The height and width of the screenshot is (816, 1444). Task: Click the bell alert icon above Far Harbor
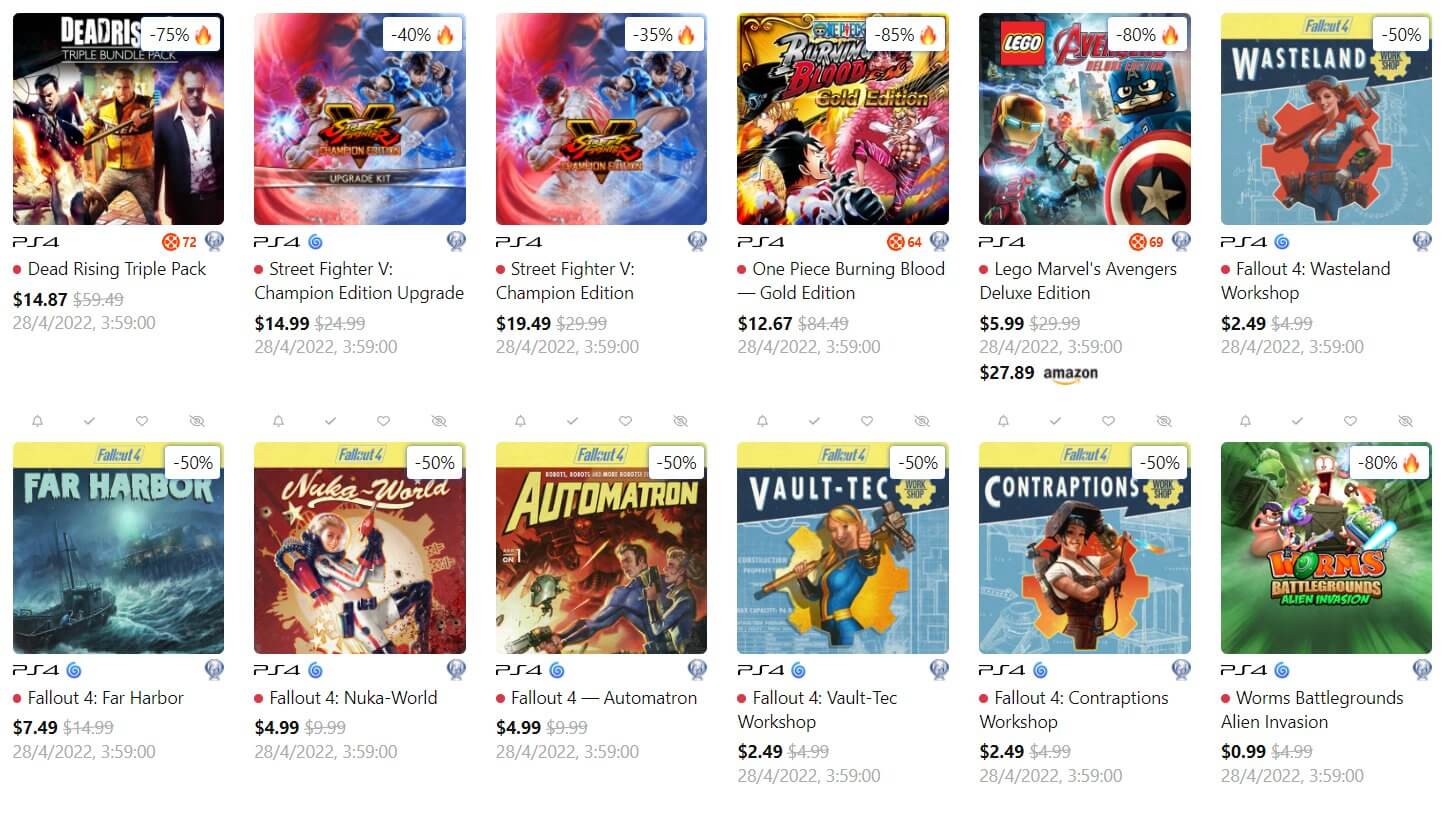click(37, 421)
